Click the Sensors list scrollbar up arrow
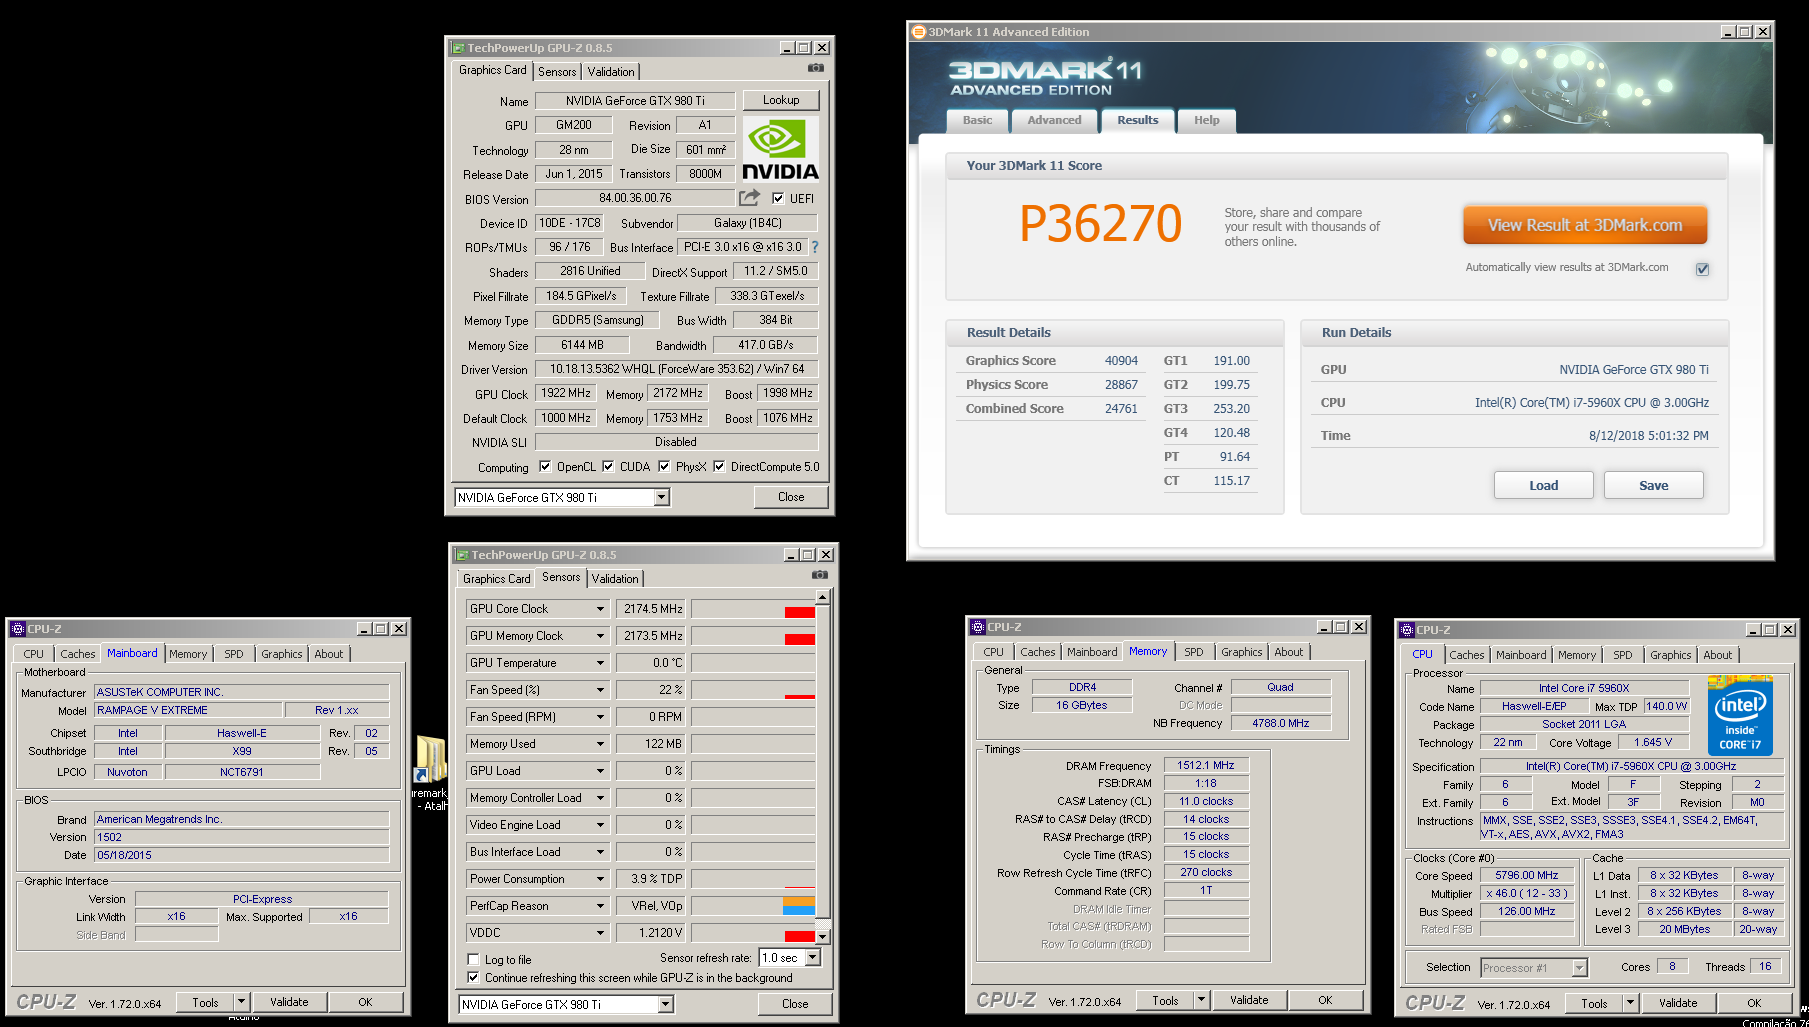 click(x=823, y=597)
